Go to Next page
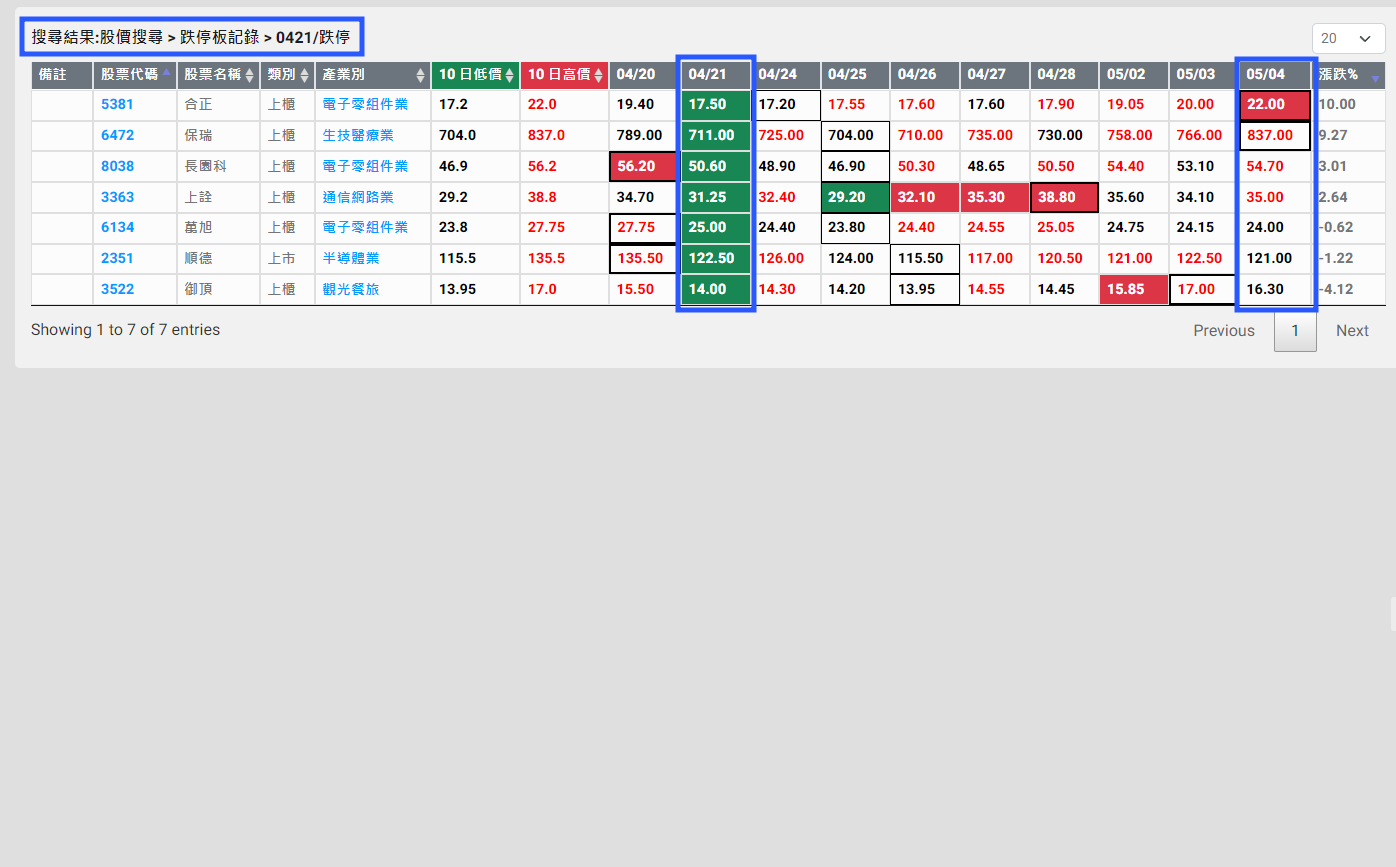Screen dimensions: 1396x867 coord(1352,331)
